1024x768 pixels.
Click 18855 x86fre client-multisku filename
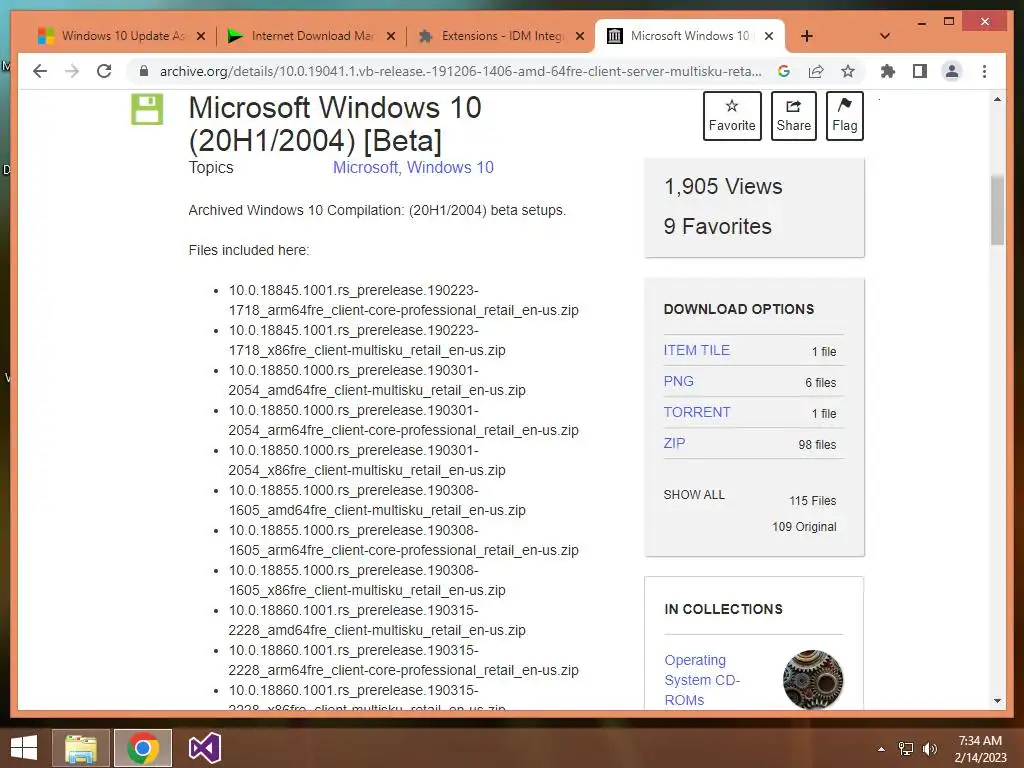[367, 580]
